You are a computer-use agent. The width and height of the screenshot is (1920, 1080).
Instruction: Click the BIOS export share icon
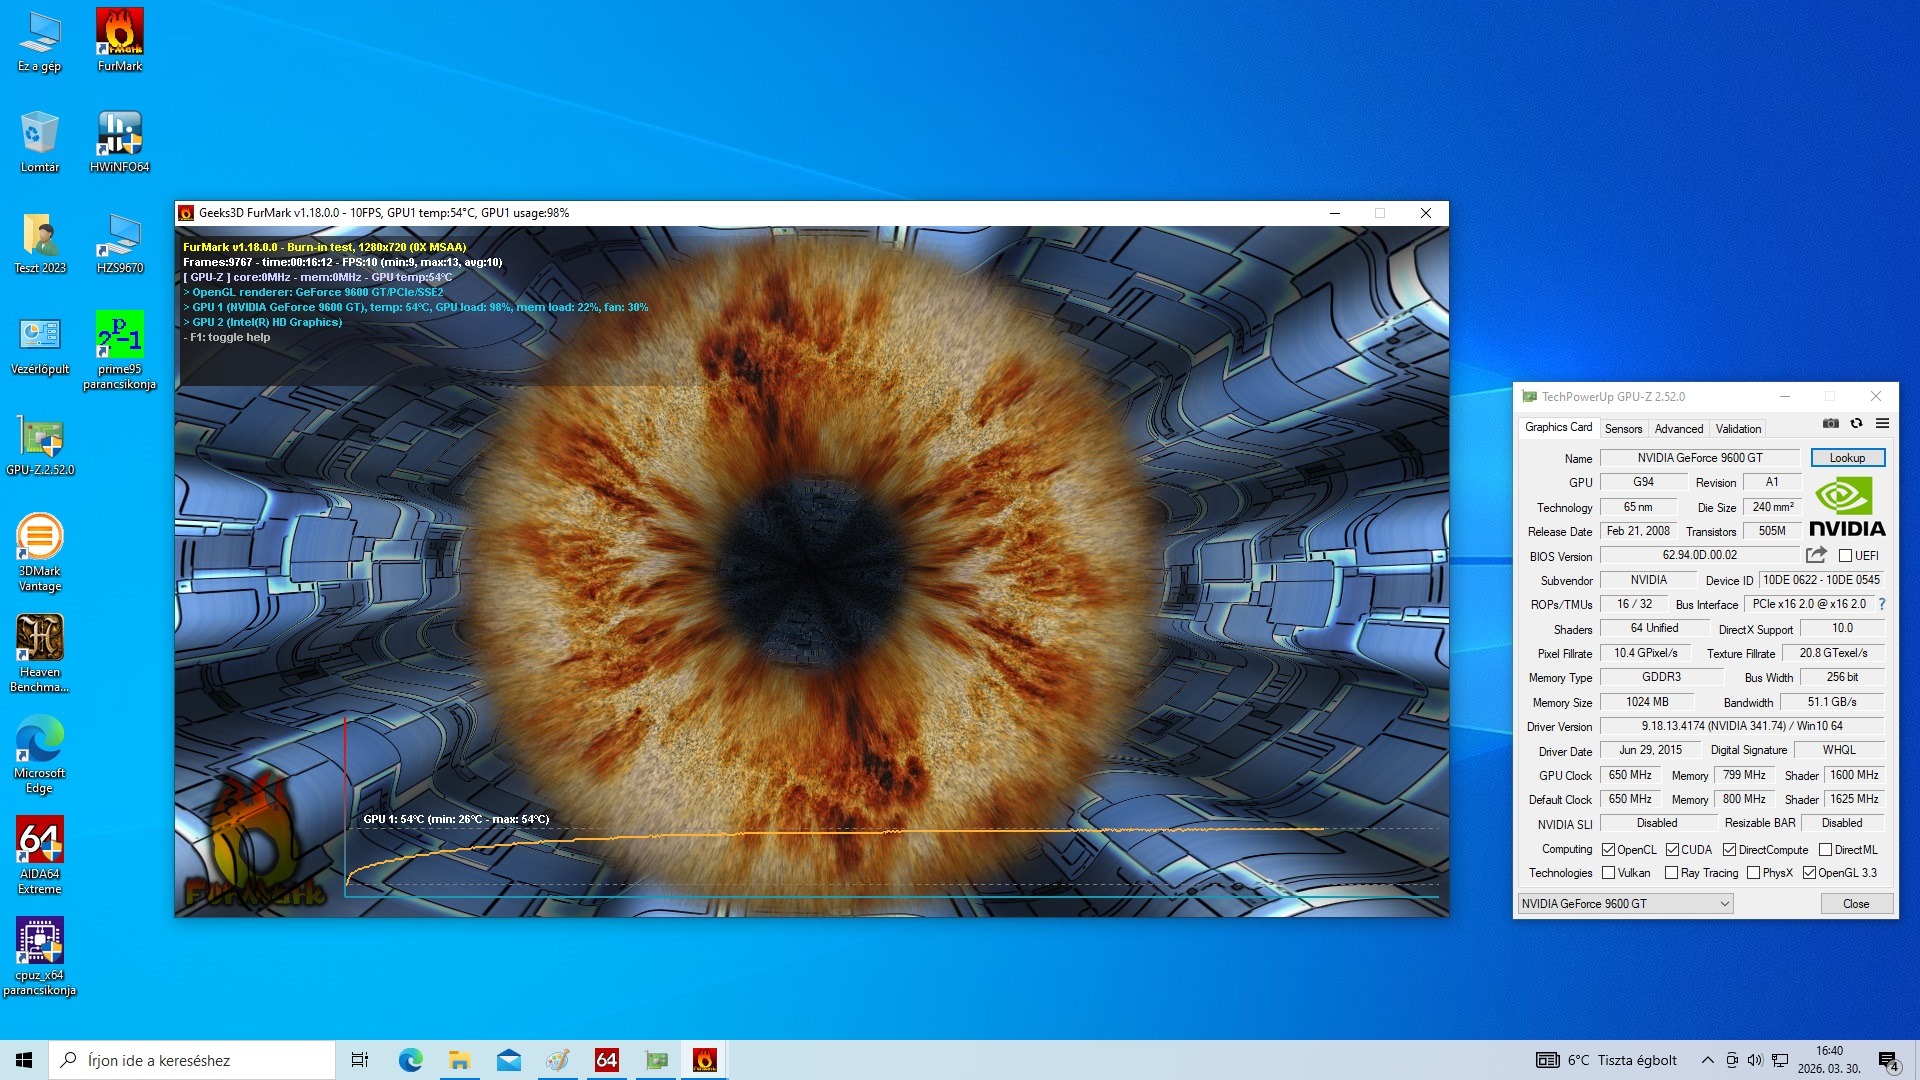point(1816,555)
